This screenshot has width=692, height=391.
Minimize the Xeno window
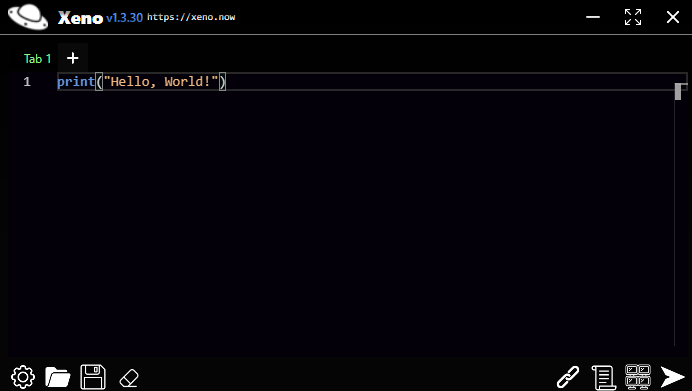(593, 17)
